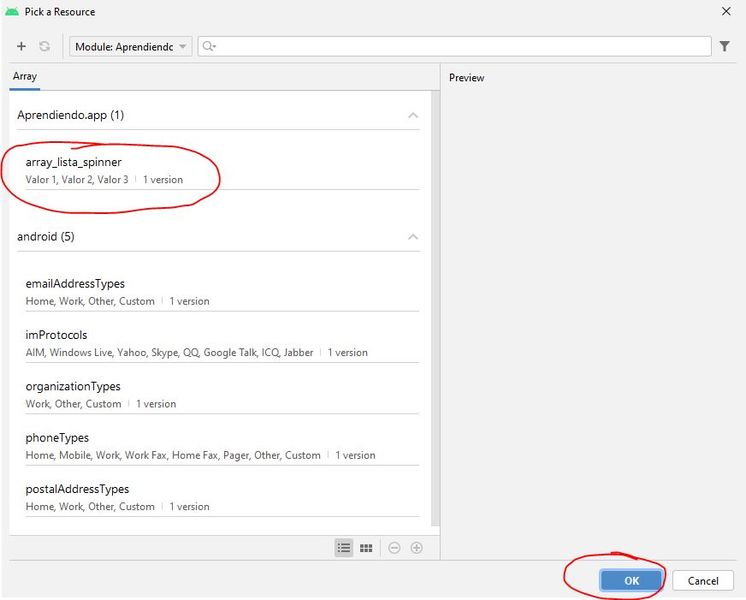
Task: Select emailAddressTypes resource
Action: 222,292
